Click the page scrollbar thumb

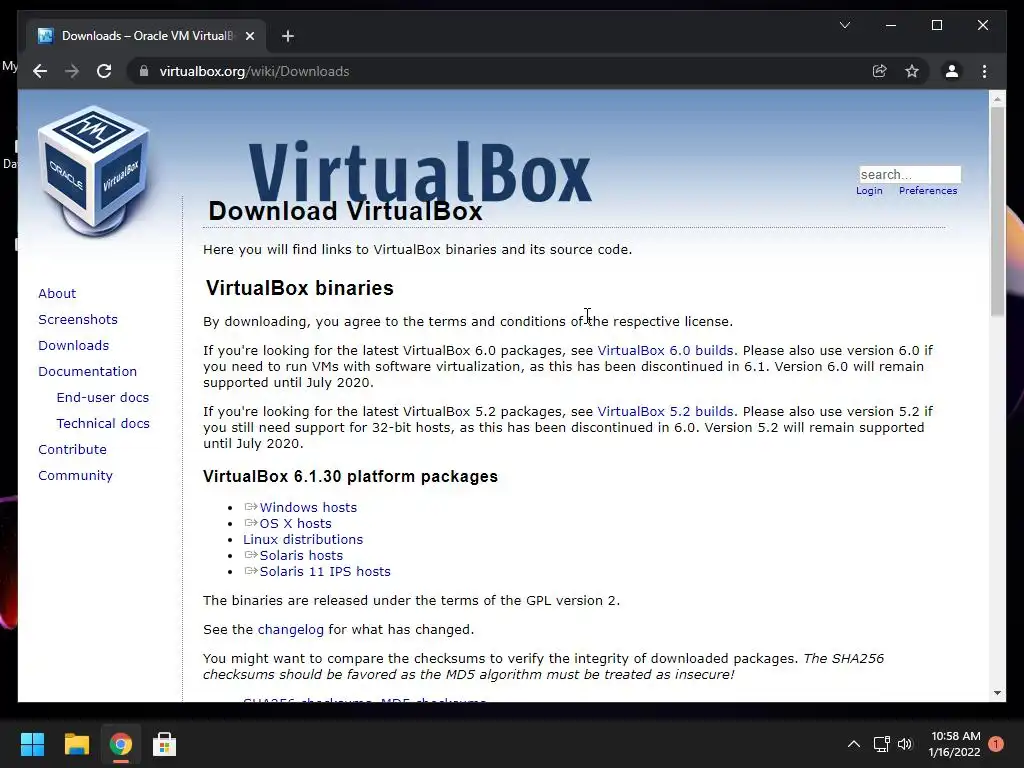tap(997, 212)
